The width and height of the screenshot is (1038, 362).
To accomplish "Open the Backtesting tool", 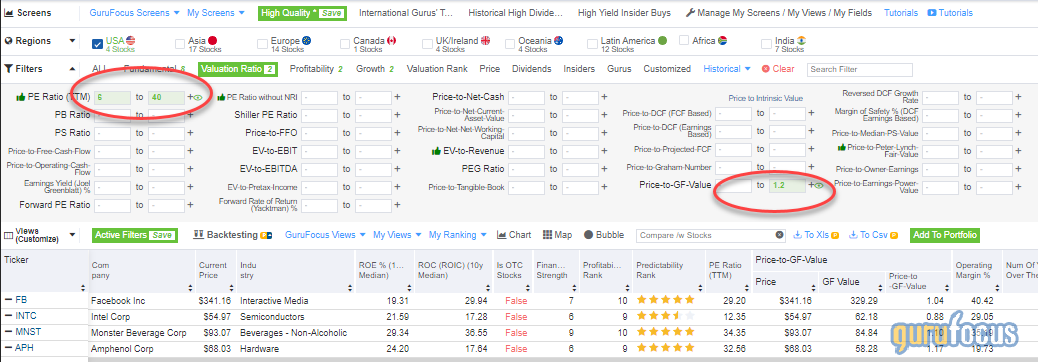I will point(232,235).
